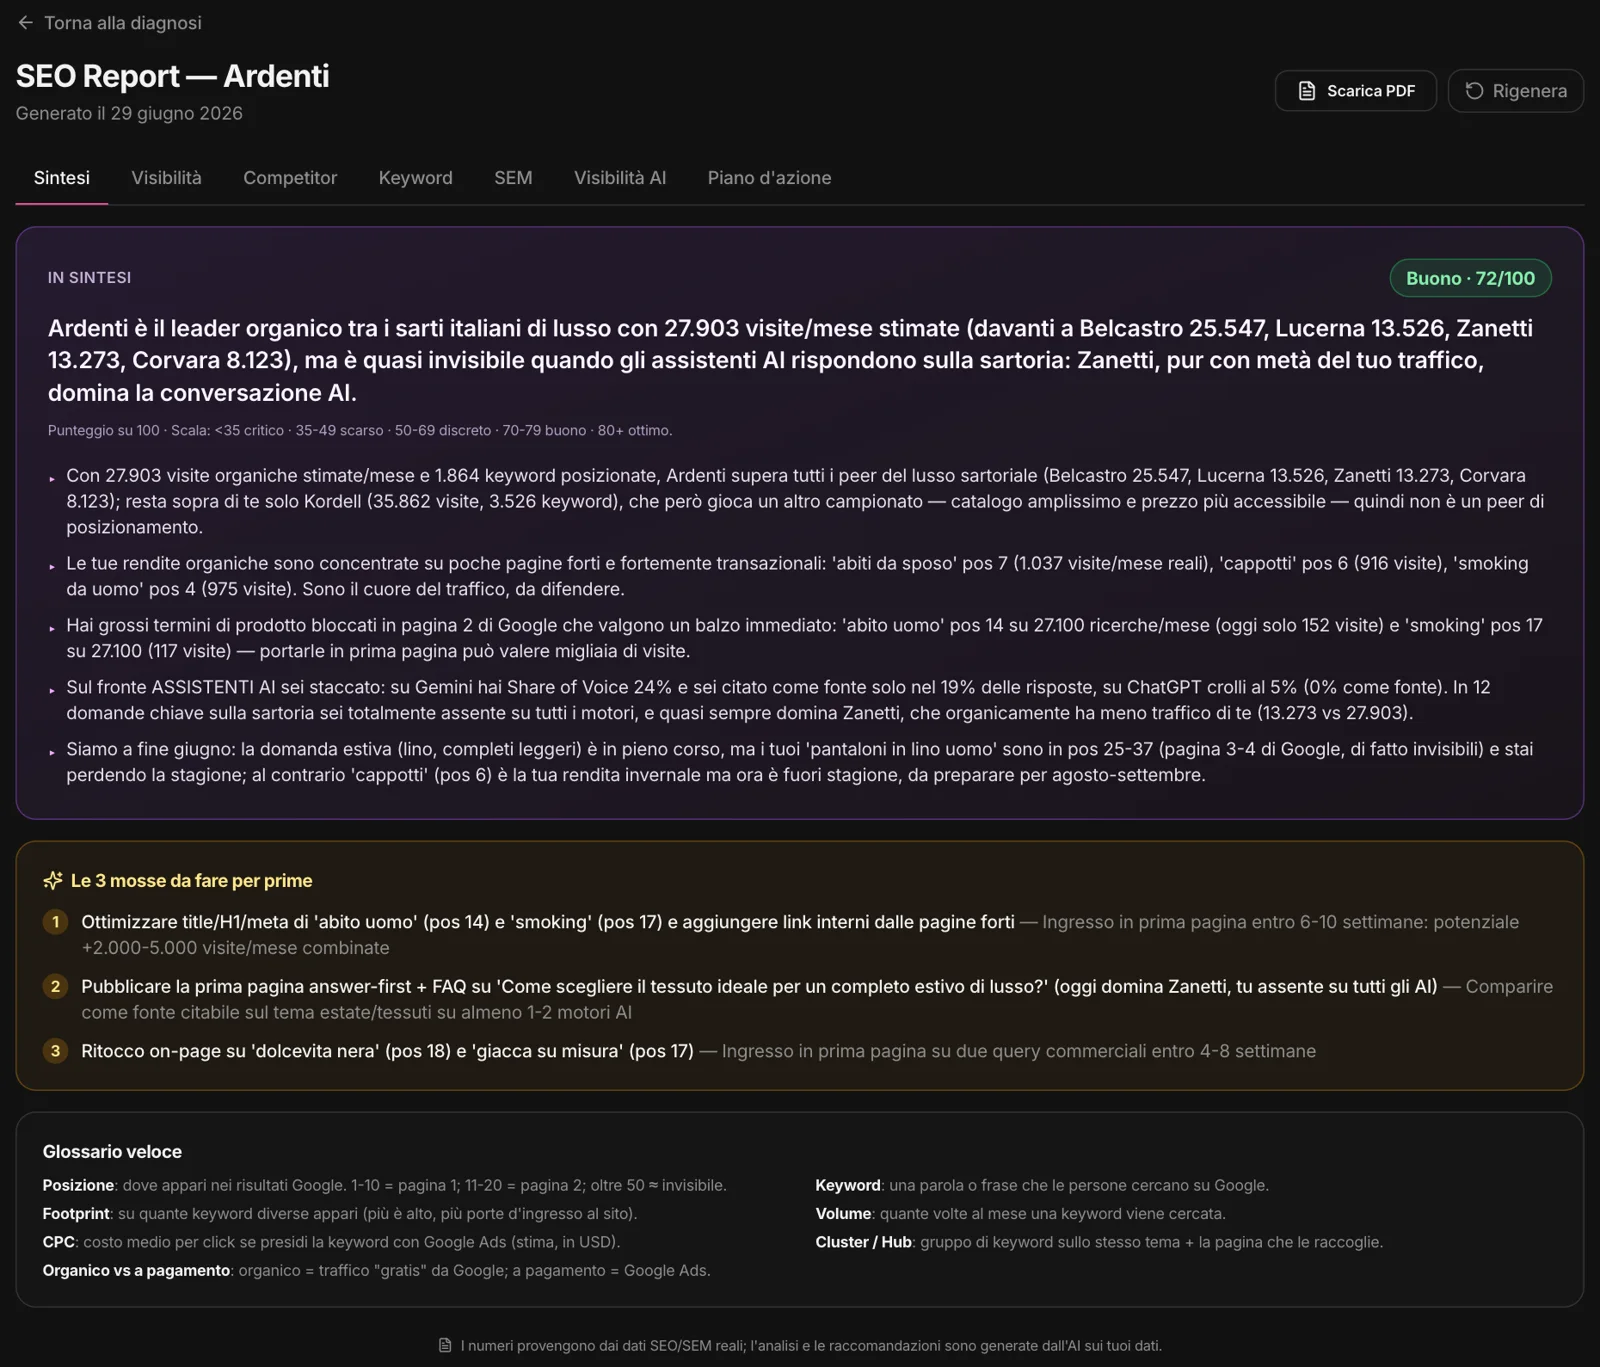
Task: Click the Cluster / Hub glossary term
Action: coord(863,1242)
